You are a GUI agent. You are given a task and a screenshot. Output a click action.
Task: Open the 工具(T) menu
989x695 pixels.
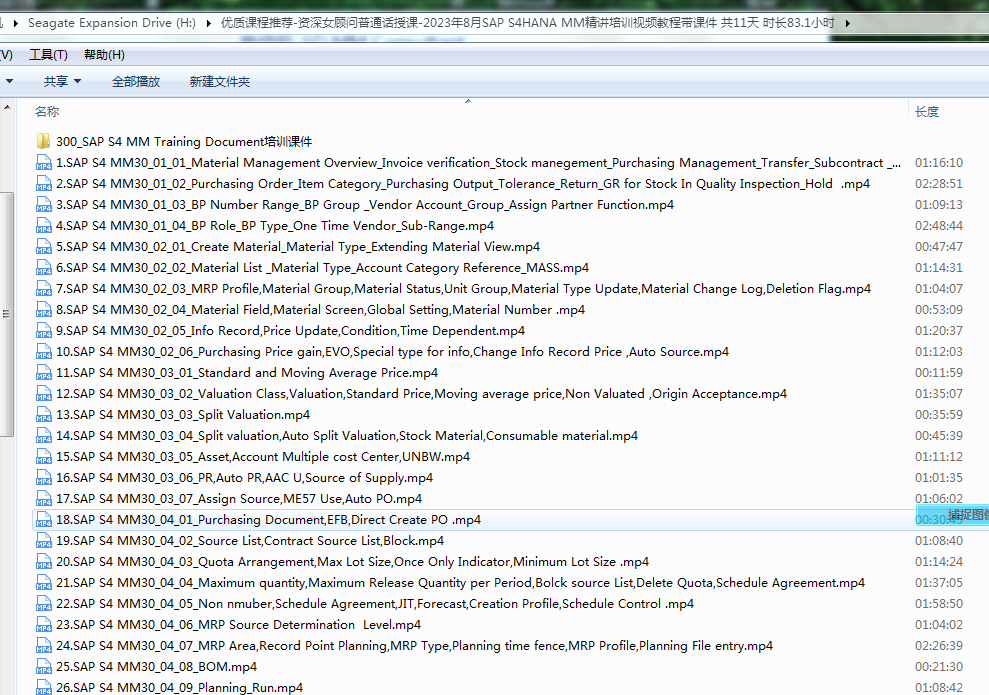tap(48, 55)
